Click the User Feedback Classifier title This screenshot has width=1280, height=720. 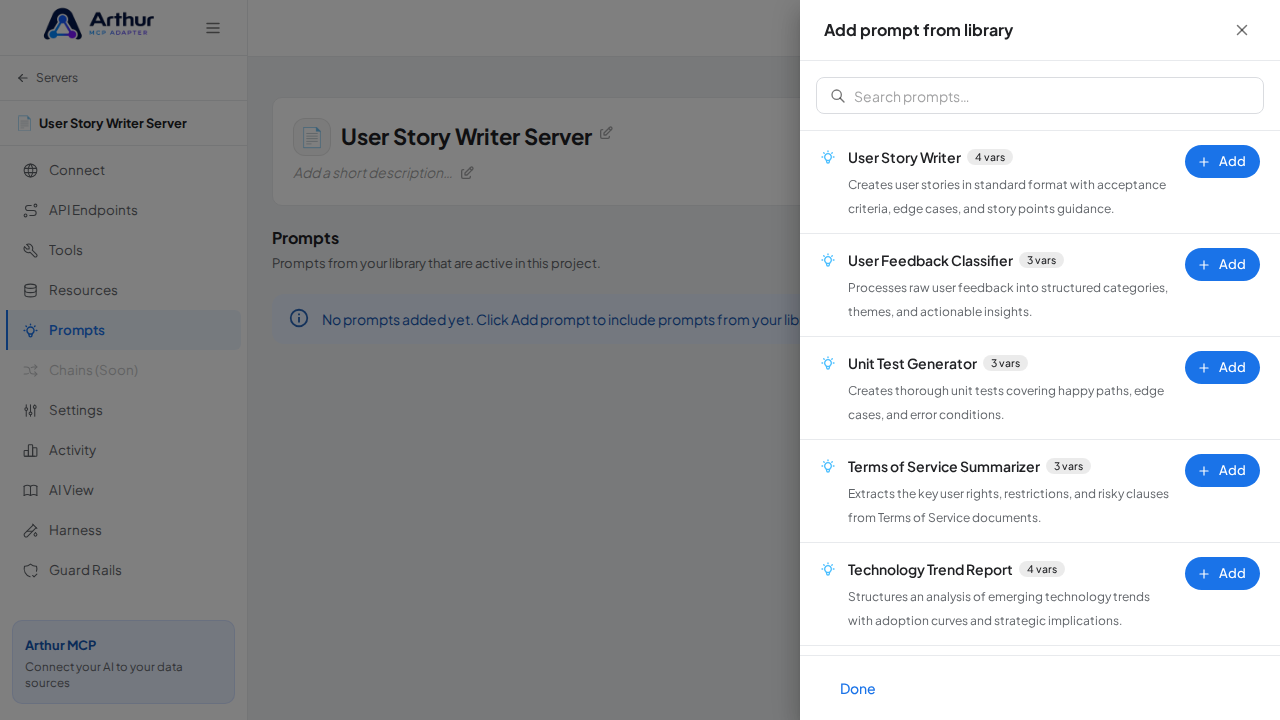930,261
